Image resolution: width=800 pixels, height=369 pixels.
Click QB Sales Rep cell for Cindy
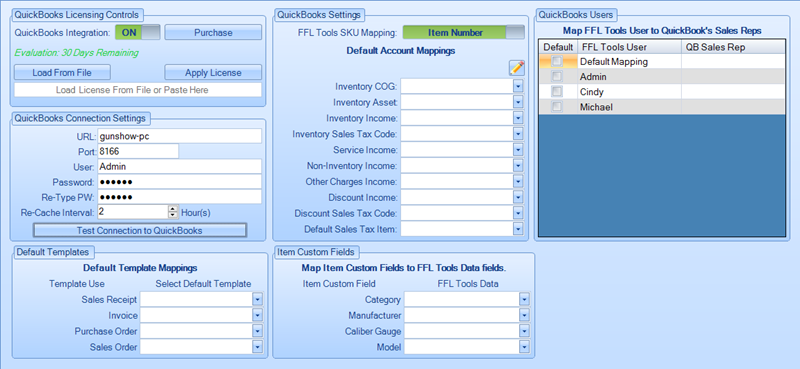(x=733, y=92)
